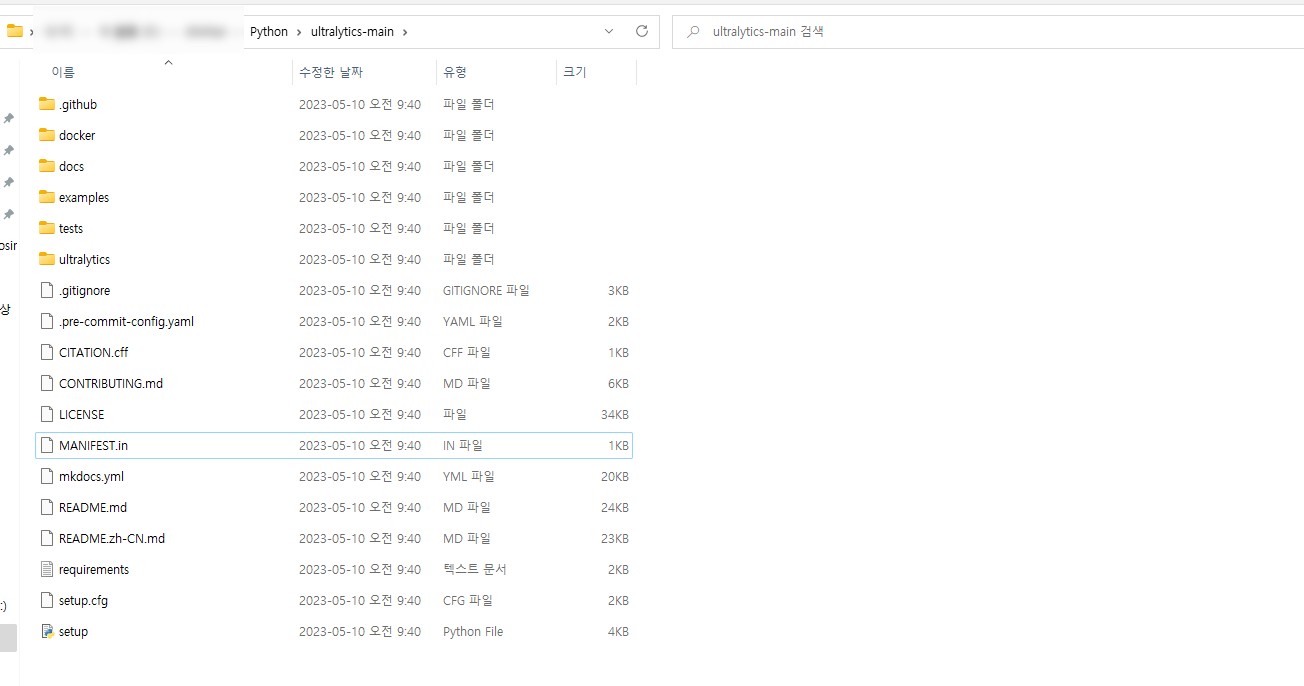Click ultralytics-main in the breadcrumb path

pos(352,31)
